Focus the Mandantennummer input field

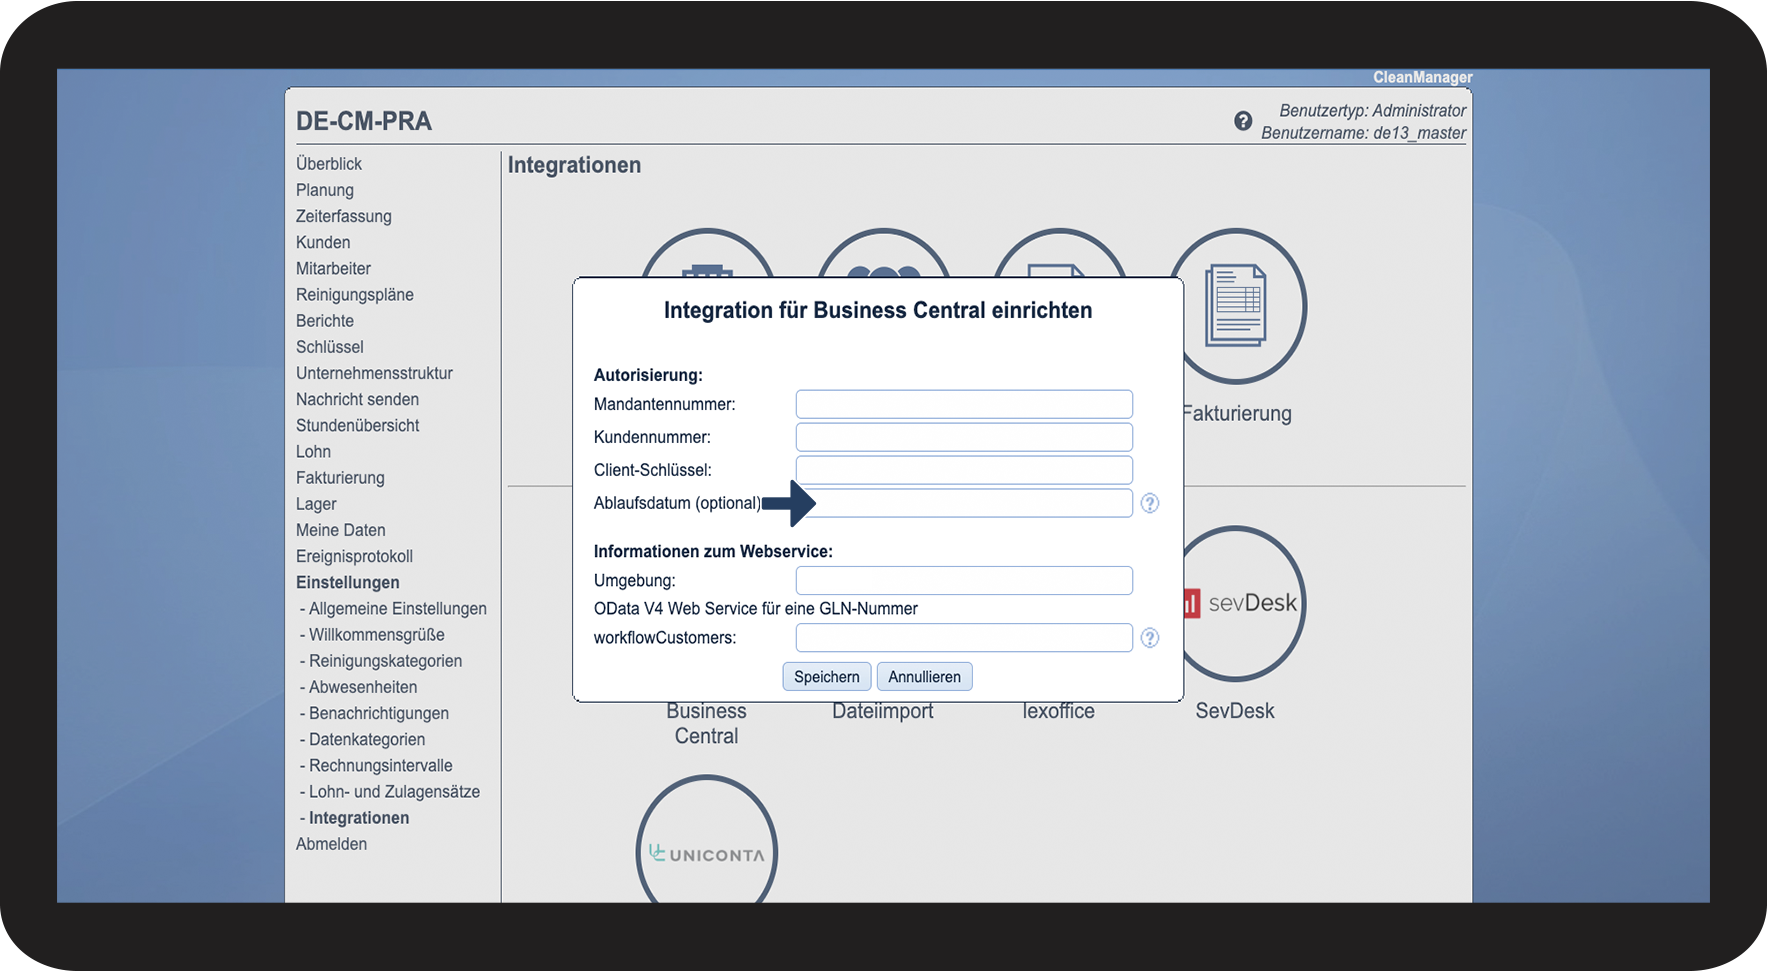click(964, 404)
